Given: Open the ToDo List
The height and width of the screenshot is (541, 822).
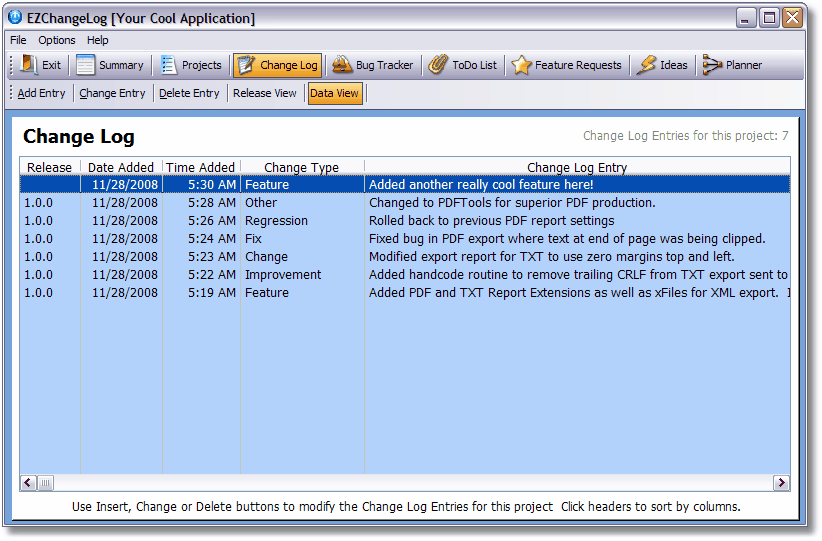Looking at the screenshot, I should 462,66.
